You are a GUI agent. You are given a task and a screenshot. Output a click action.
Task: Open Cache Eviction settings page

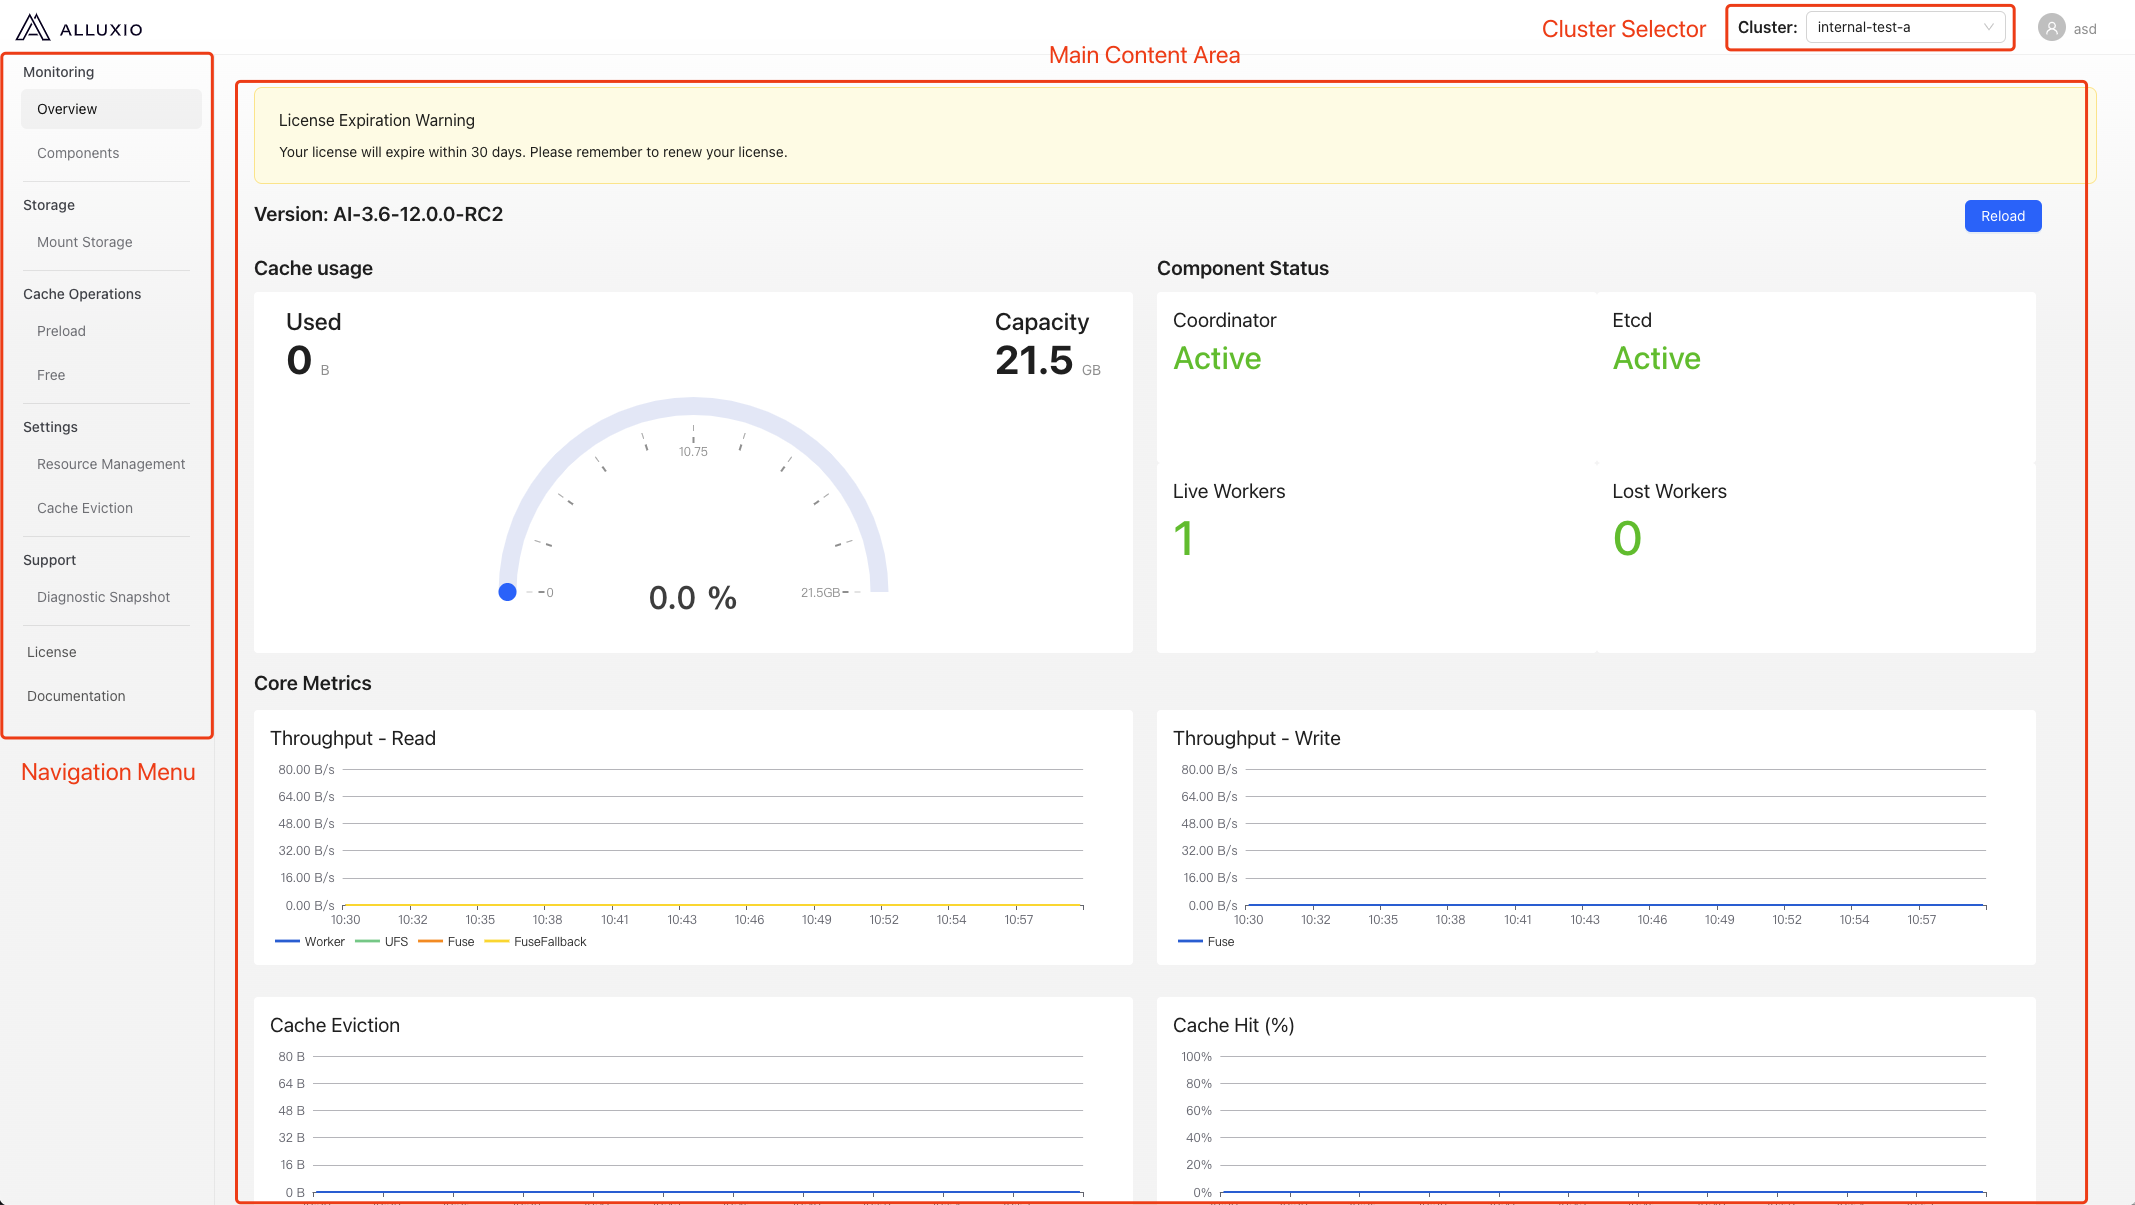(85, 508)
